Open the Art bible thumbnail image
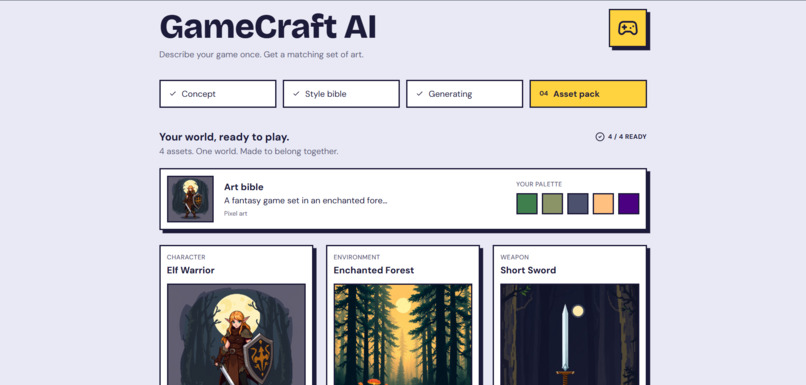Image resolution: width=806 pixels, height=385 pixels. pyautogui.click(x=190, y=199)
